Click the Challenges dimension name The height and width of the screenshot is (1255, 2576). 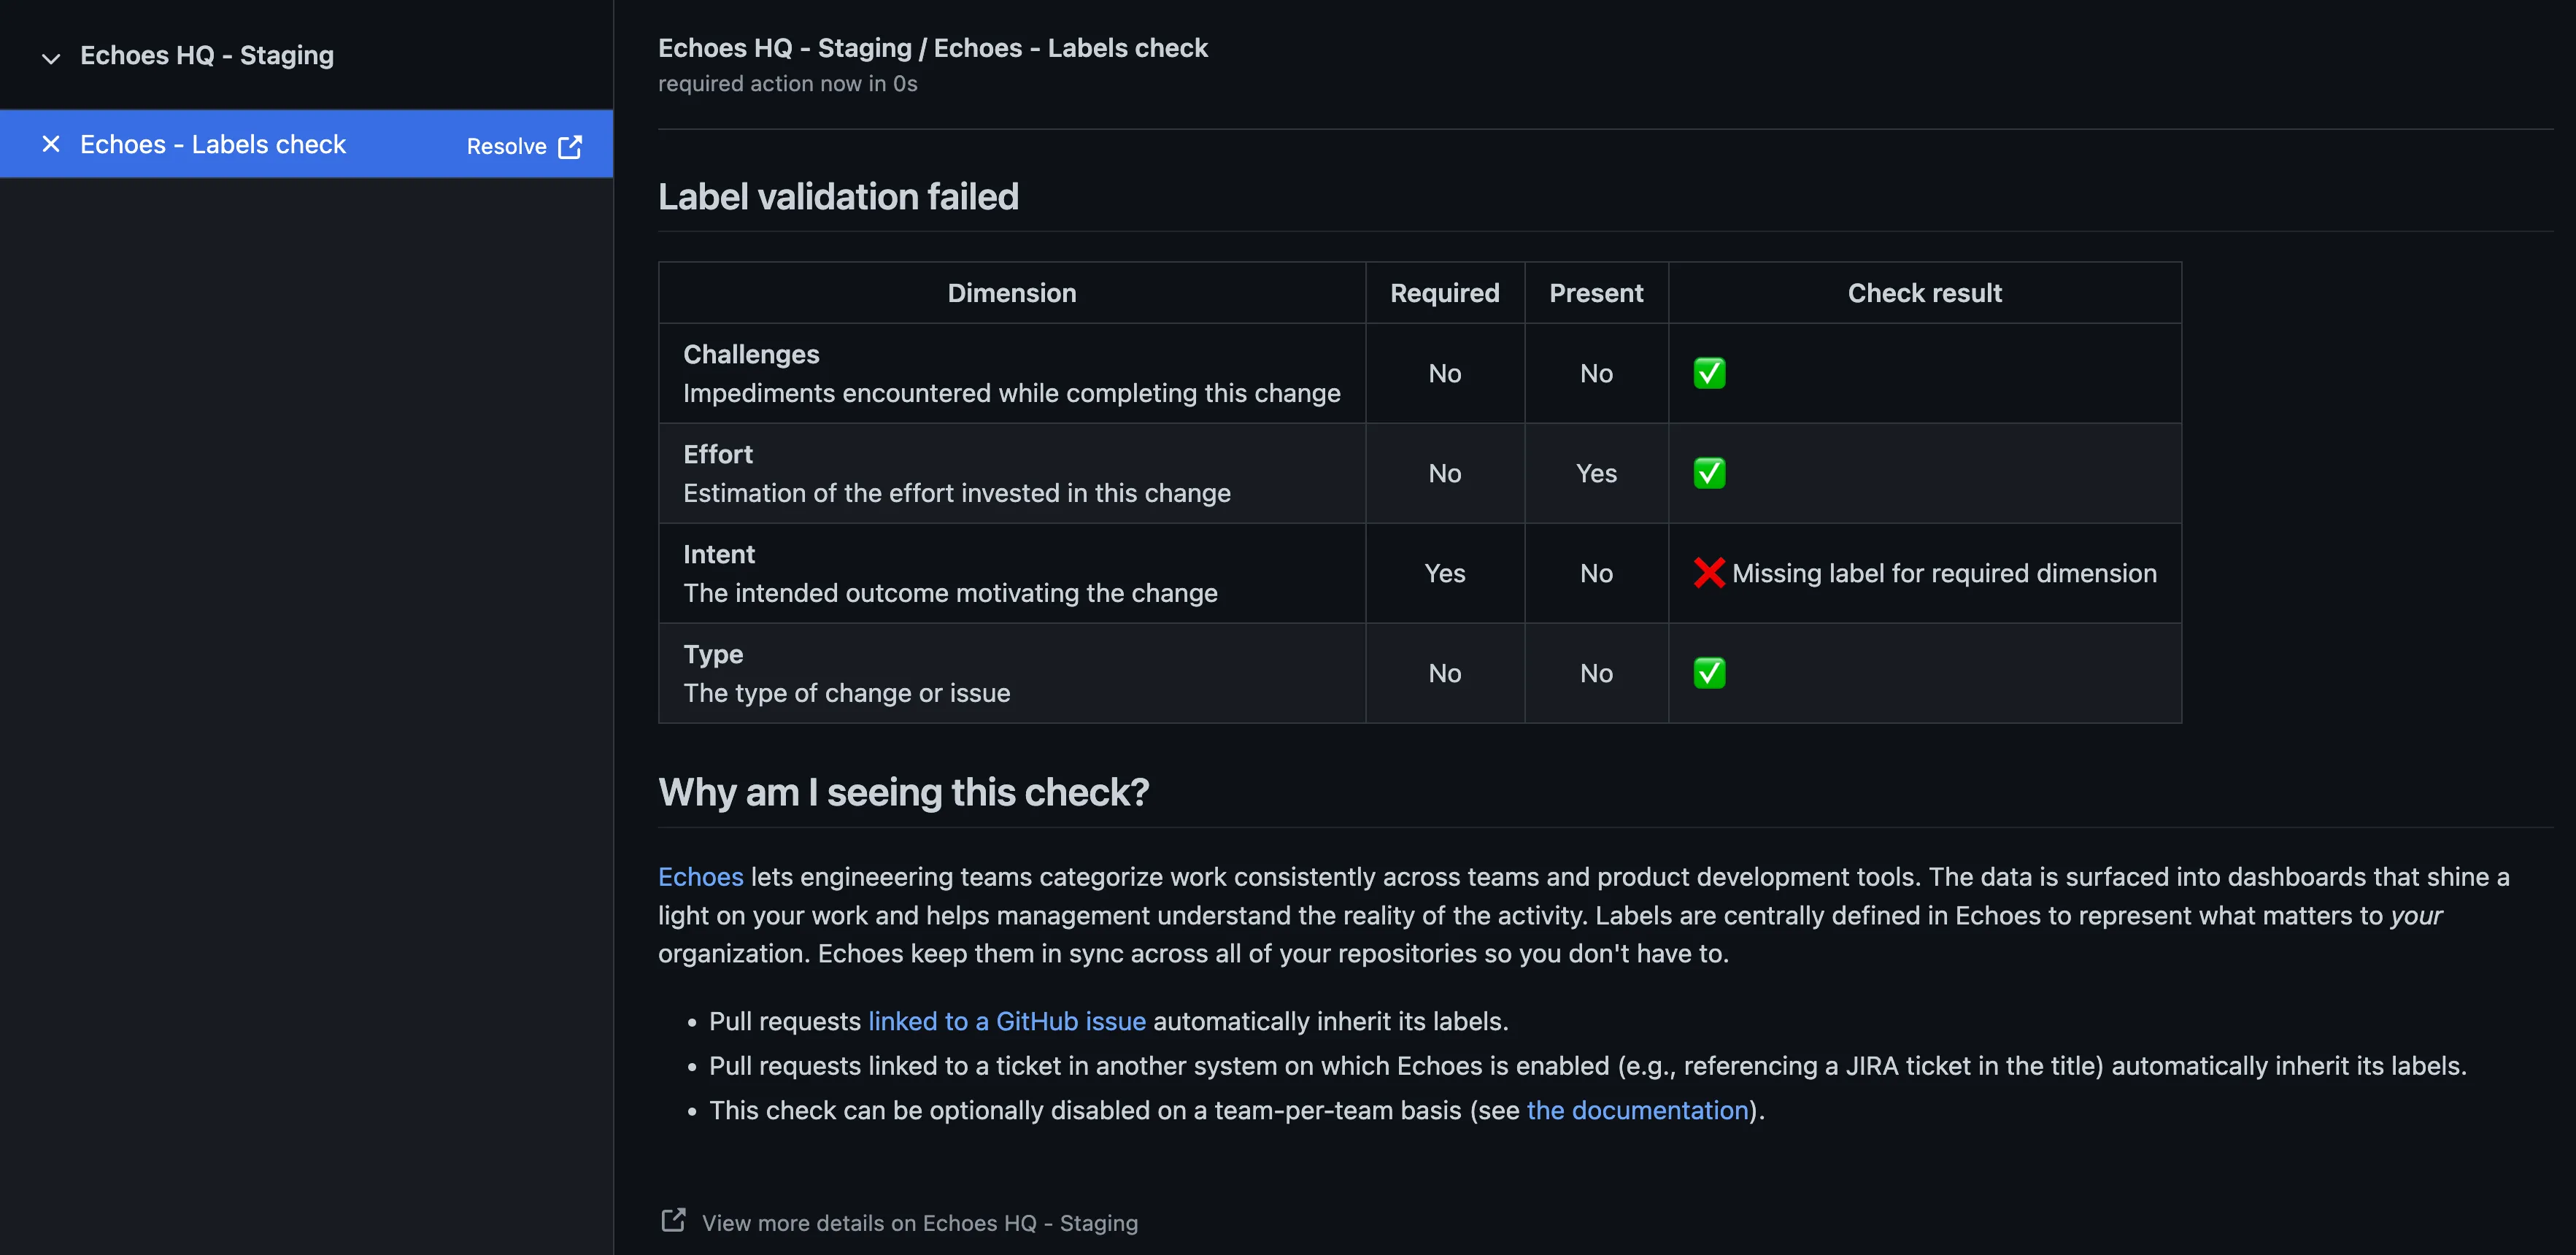click(x=751, y=354)
